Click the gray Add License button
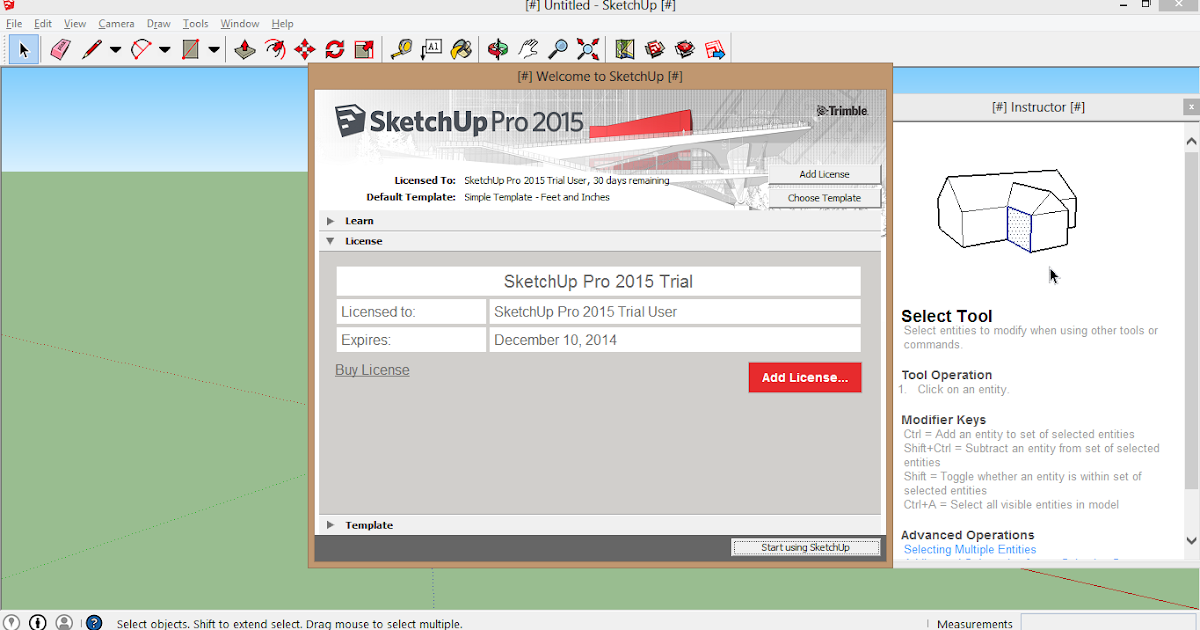The width and height of the screenshot is (1200, 630). click(x=824, y=174)
